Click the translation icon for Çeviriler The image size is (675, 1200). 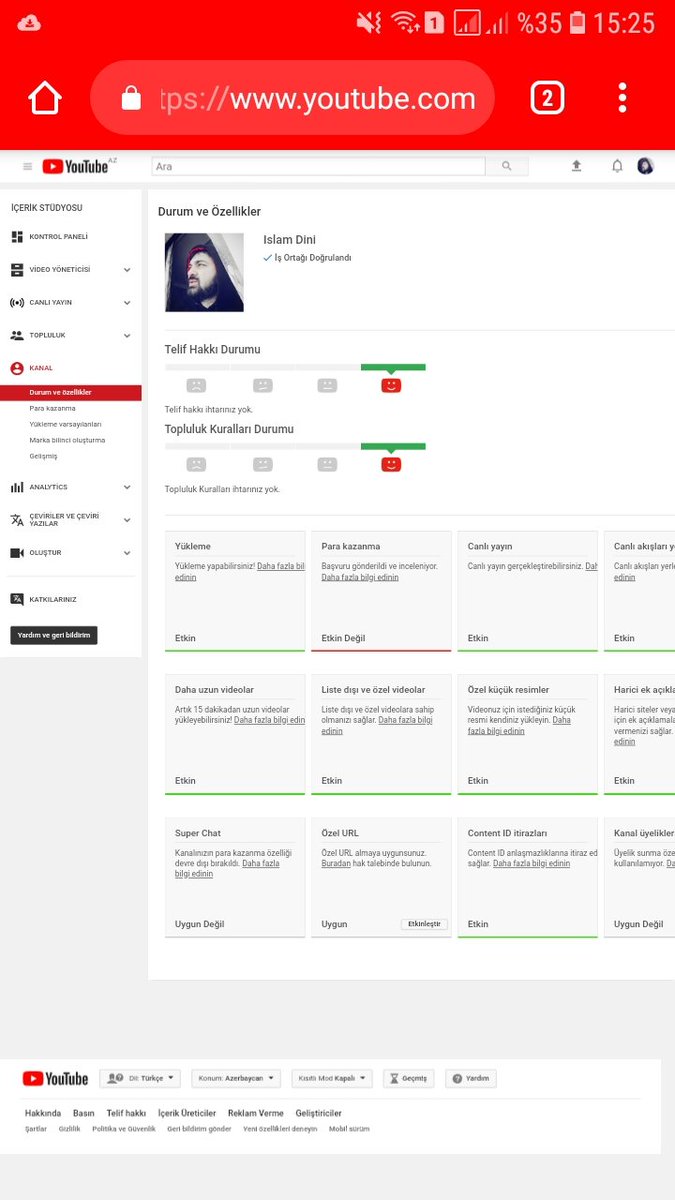17,520
